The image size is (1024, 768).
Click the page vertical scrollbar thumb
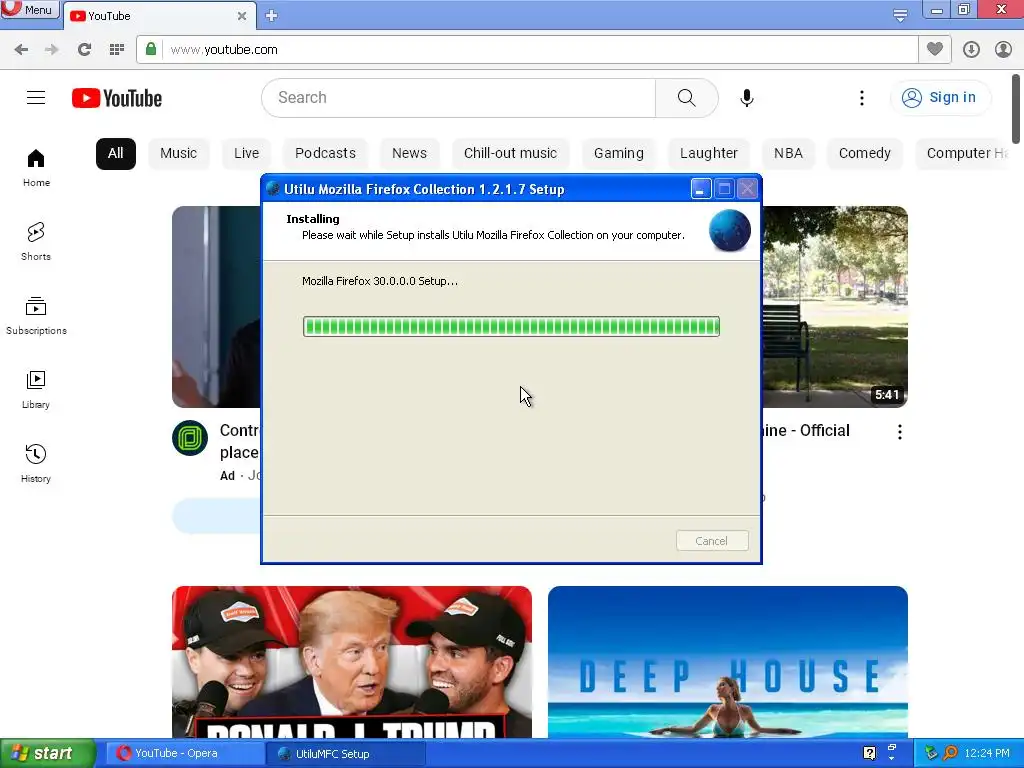[x=1016, y=109]
